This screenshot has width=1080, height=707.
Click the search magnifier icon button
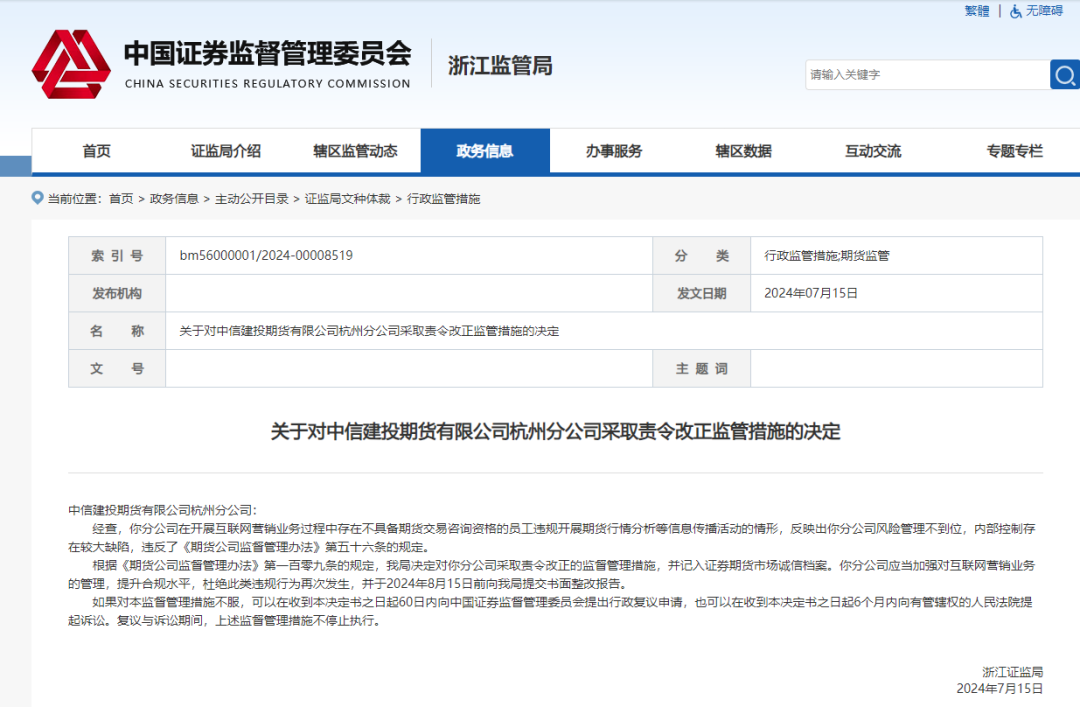1065,74
